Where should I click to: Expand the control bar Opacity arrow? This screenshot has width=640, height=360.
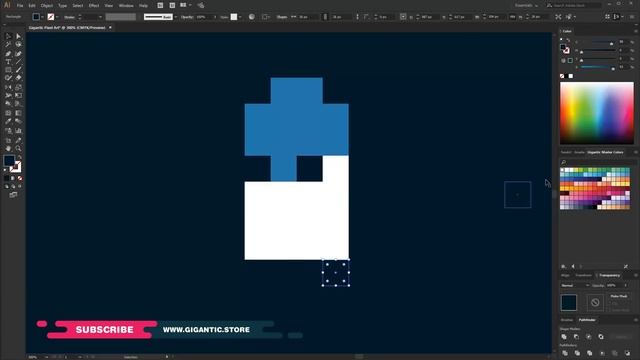[x=215, y=17]
